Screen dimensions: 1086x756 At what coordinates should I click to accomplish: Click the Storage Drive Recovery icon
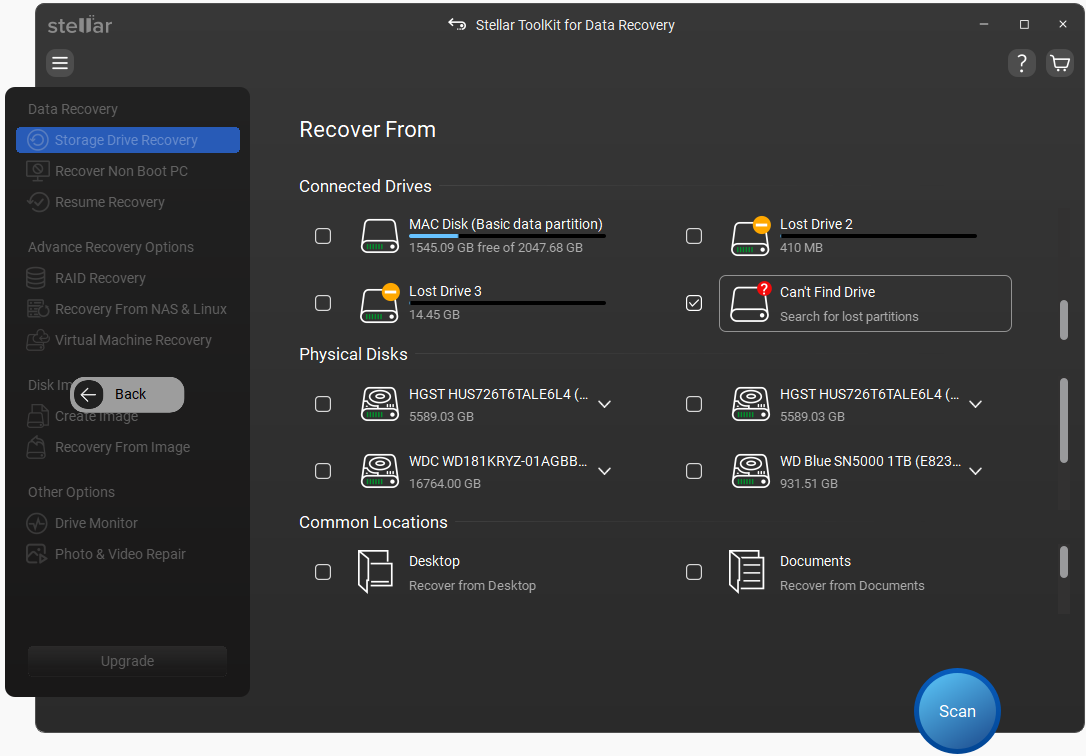(37, 140)
